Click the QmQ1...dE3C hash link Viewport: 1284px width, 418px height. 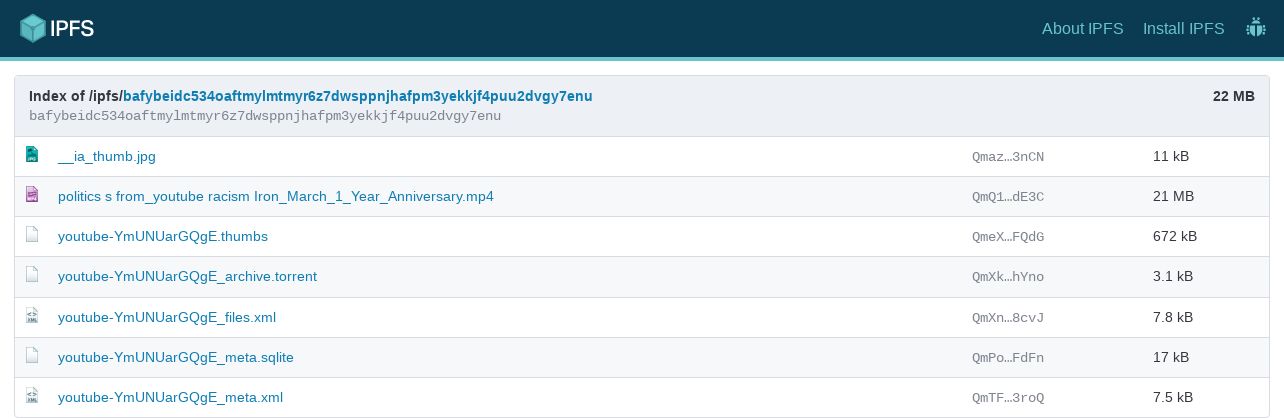(1008, 197)
